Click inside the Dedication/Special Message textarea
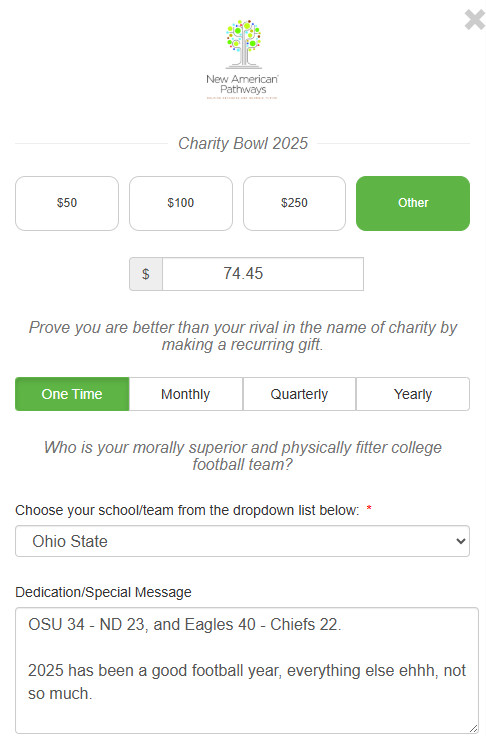 pyautogui.click(x=247, y=670)
